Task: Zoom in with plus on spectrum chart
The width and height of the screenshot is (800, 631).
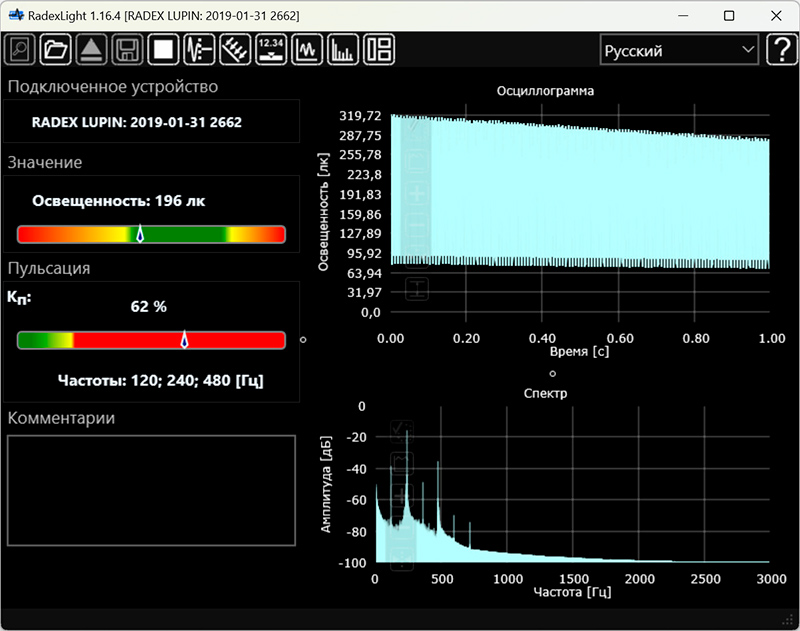Action: 402,495
